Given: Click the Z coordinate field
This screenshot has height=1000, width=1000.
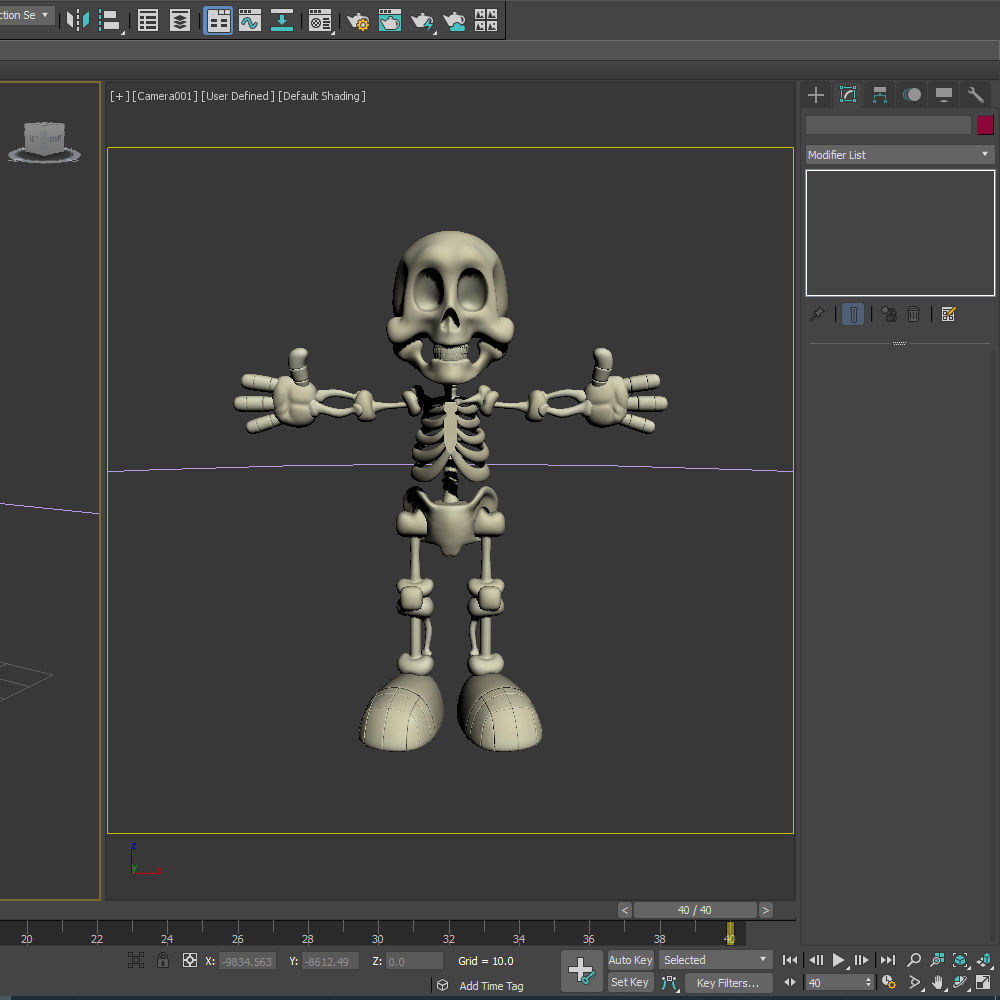Looking at the screenshot, I should (415, 961).
